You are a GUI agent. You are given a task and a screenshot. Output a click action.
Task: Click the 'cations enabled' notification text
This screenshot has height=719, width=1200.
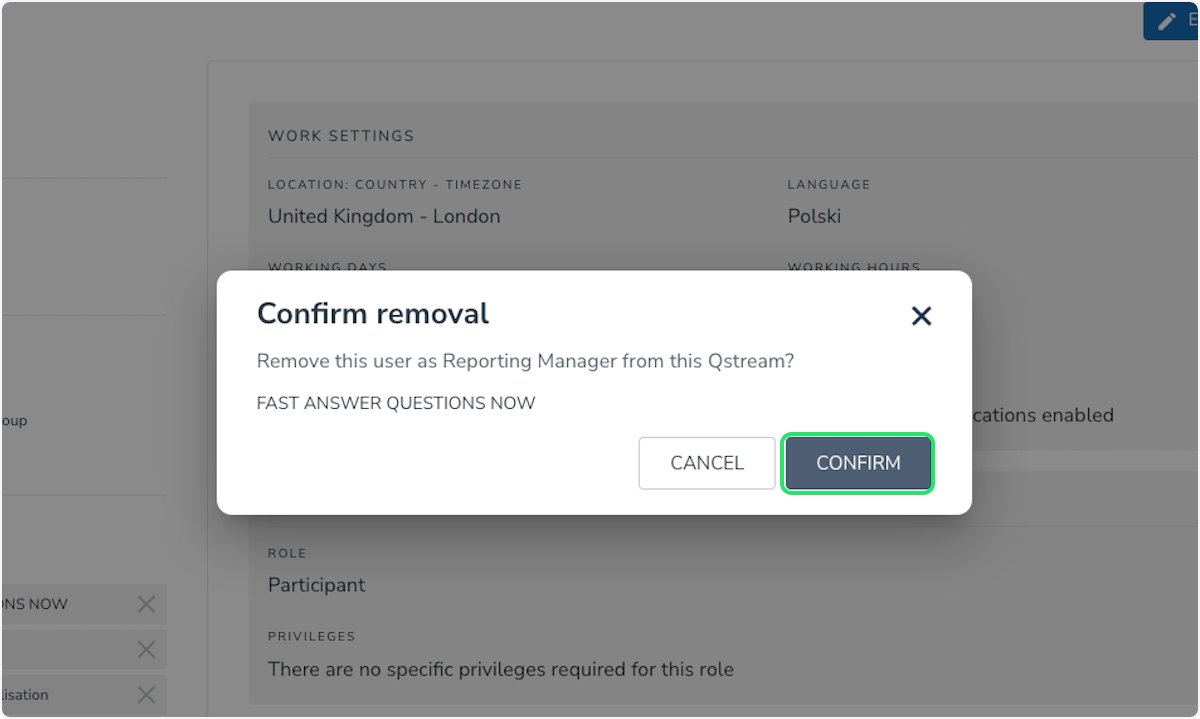(1044, 415)
